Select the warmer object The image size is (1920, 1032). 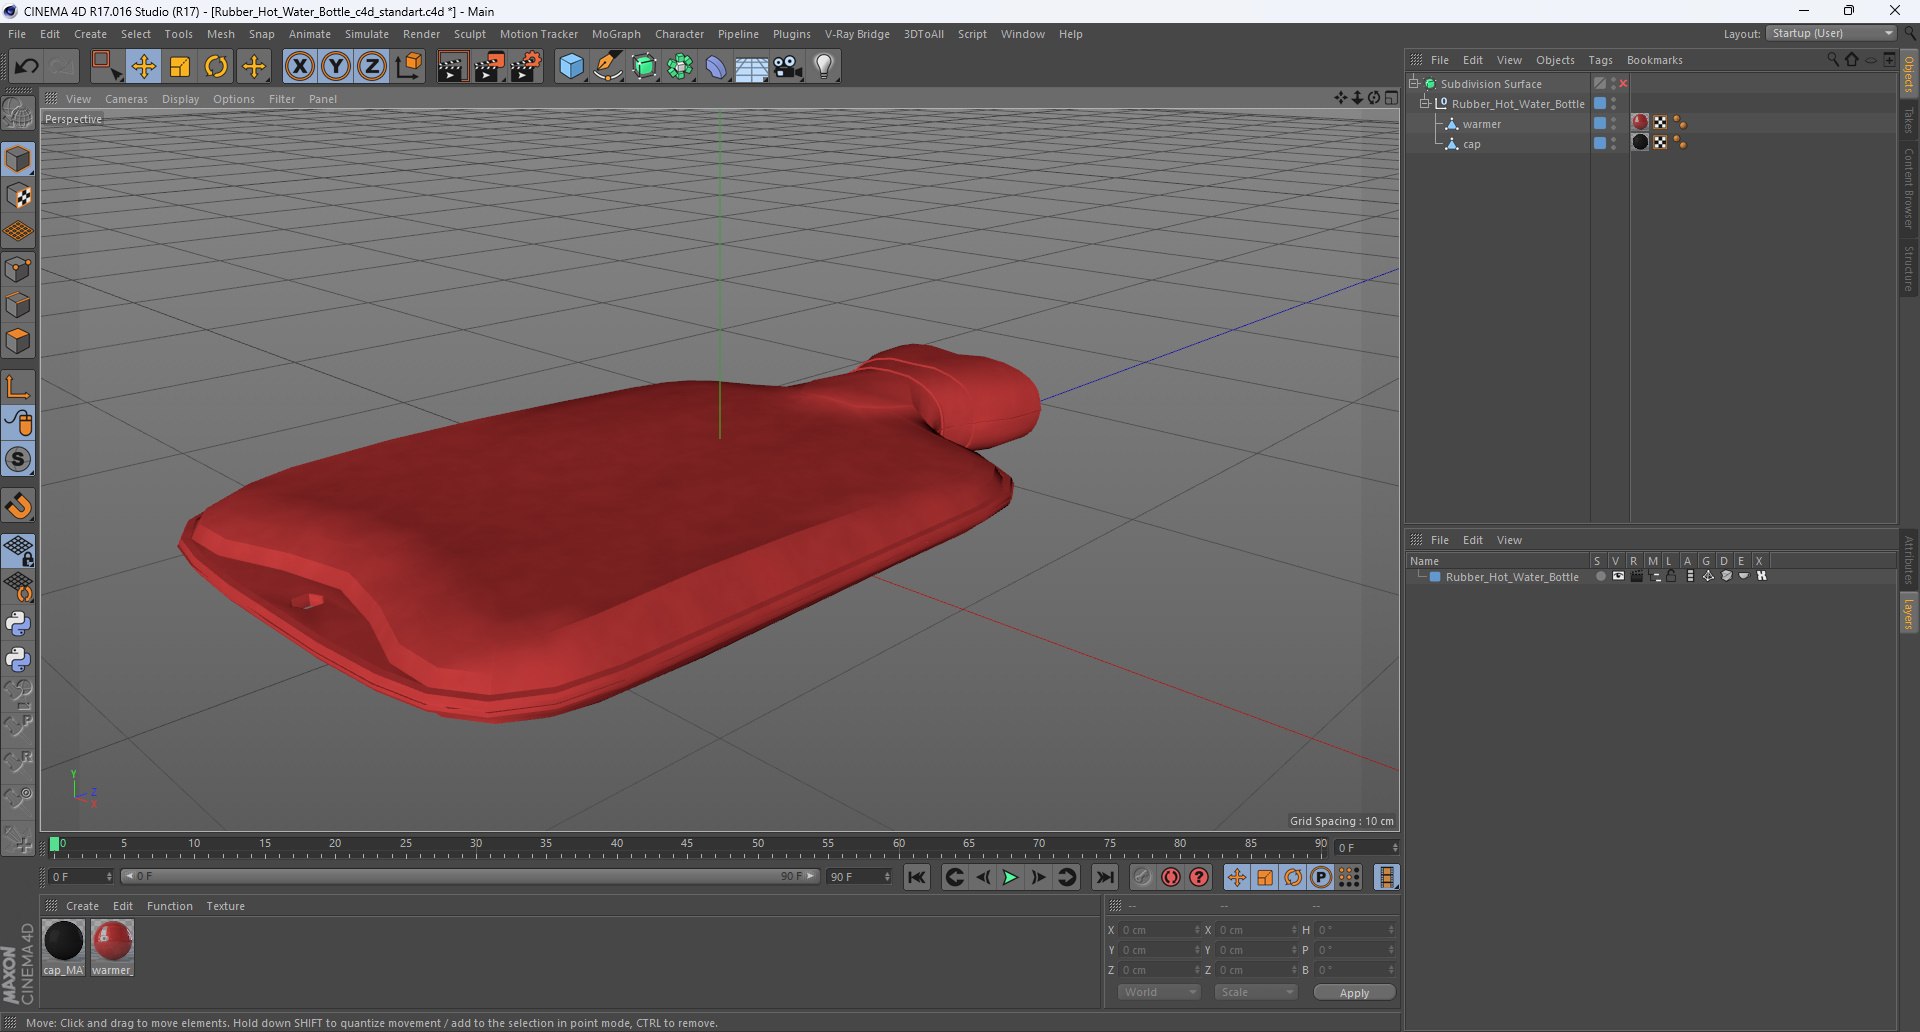(x=1481, y=124)
